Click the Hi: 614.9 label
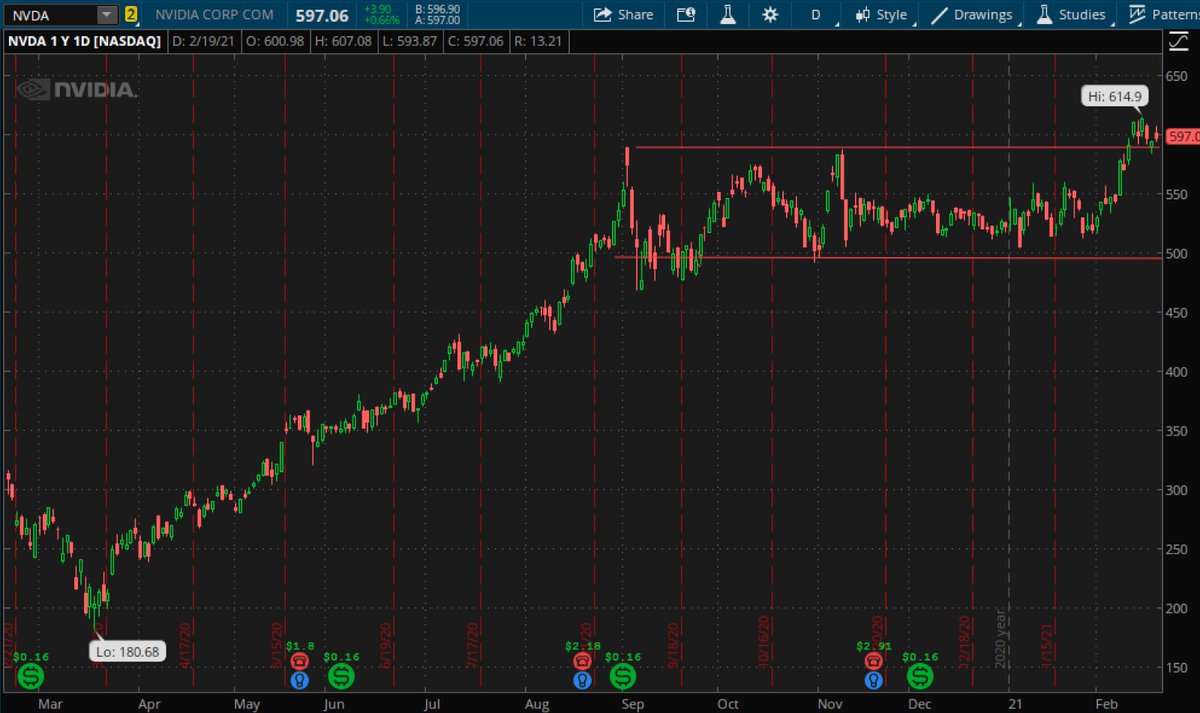Image resolution: width=1200 pixels, height=713 pixels. (1115, 97)
